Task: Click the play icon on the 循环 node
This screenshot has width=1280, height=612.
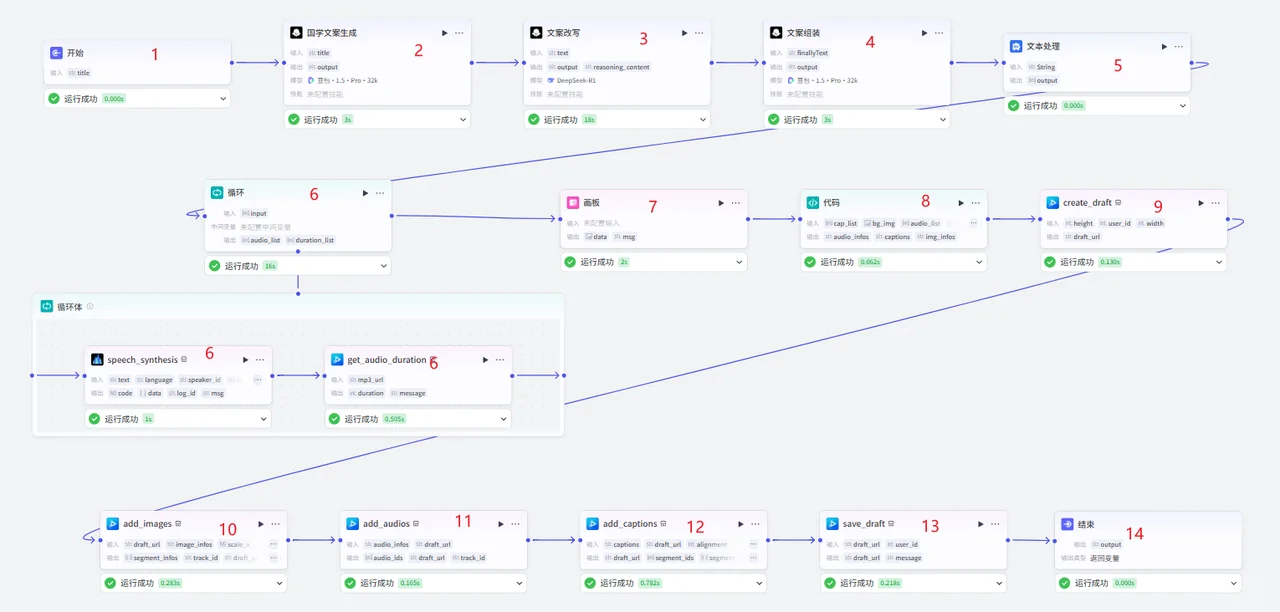Action: (x=365, y=192)
